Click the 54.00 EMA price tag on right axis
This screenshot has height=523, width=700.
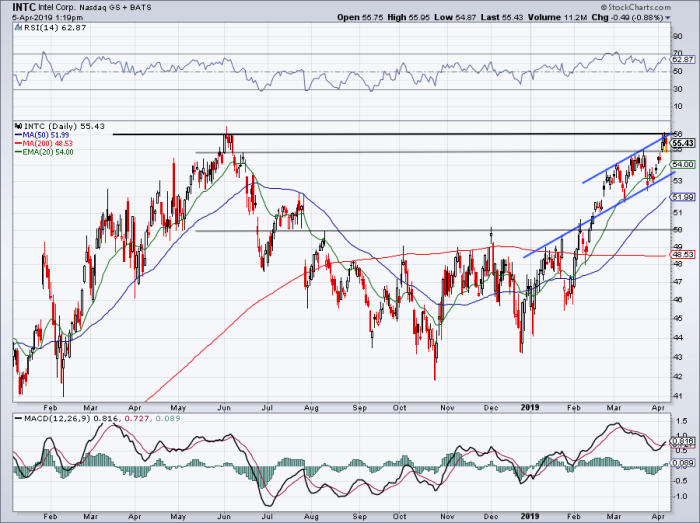pos(683,165)
